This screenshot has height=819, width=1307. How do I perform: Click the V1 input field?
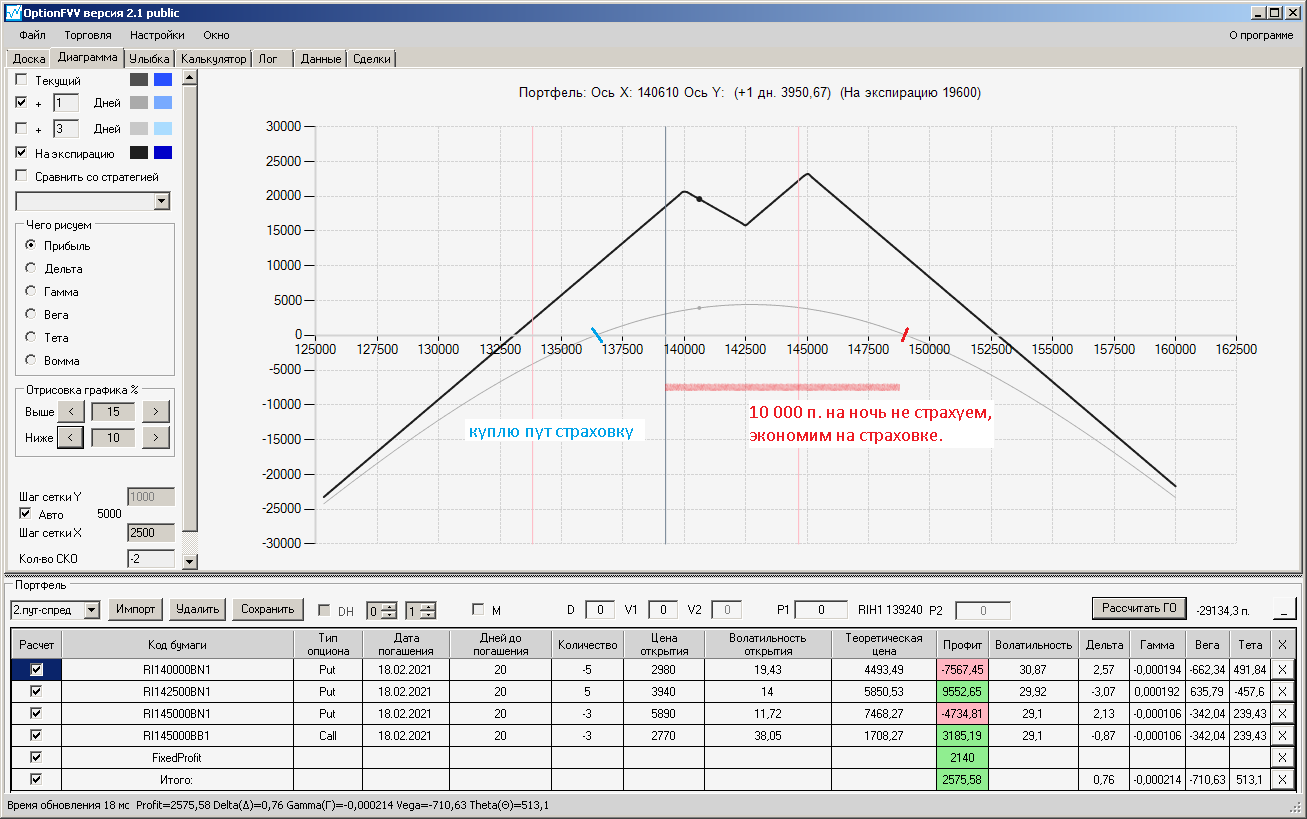tap(663, 610)
